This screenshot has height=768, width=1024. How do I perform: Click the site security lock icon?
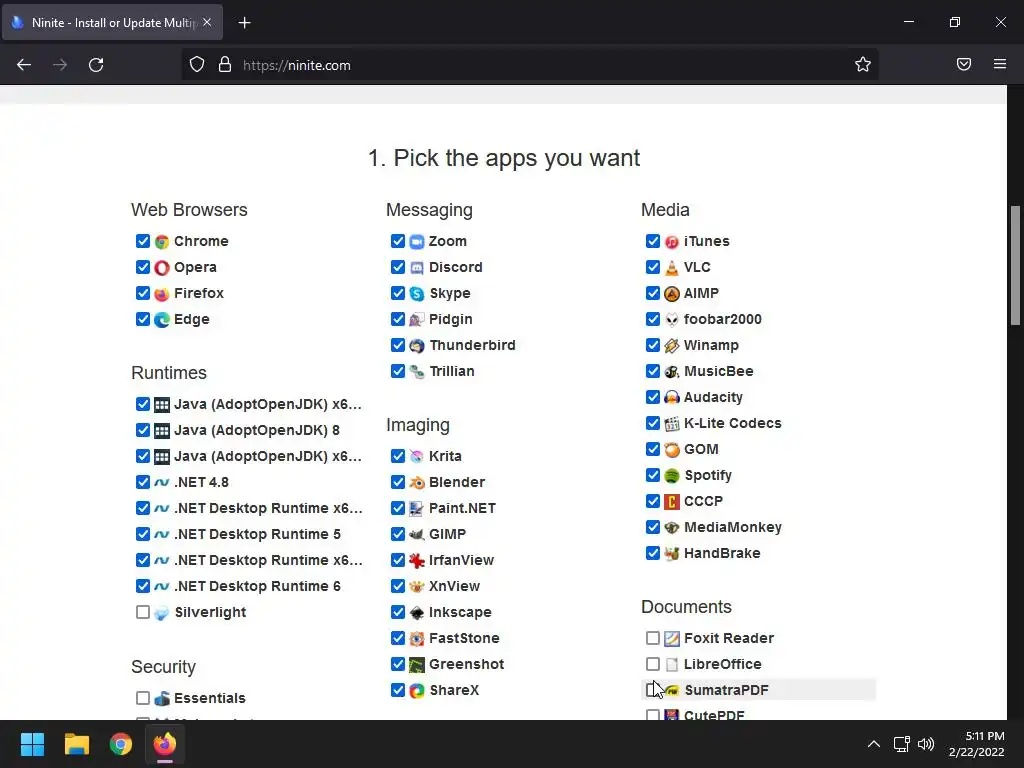(x=225, y=64)
